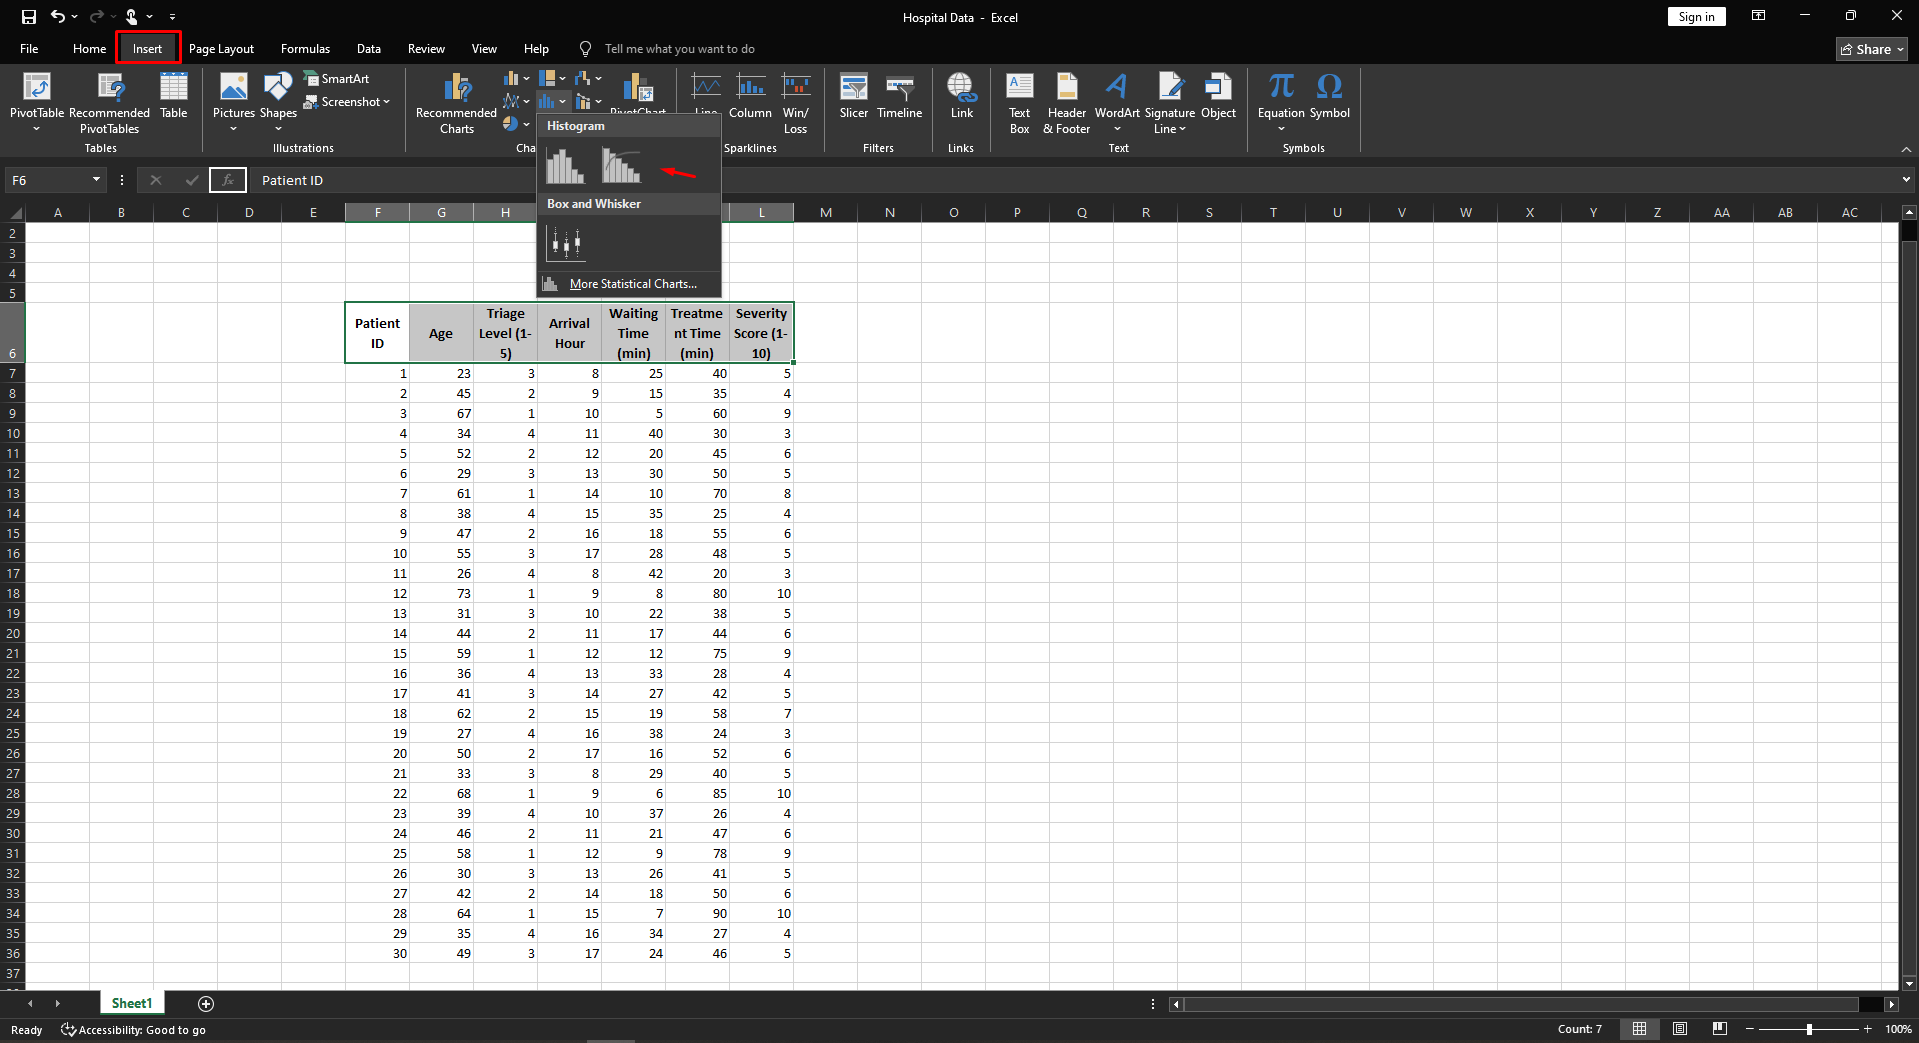Open the Name Box dropdown arrow

click(96, 180)
